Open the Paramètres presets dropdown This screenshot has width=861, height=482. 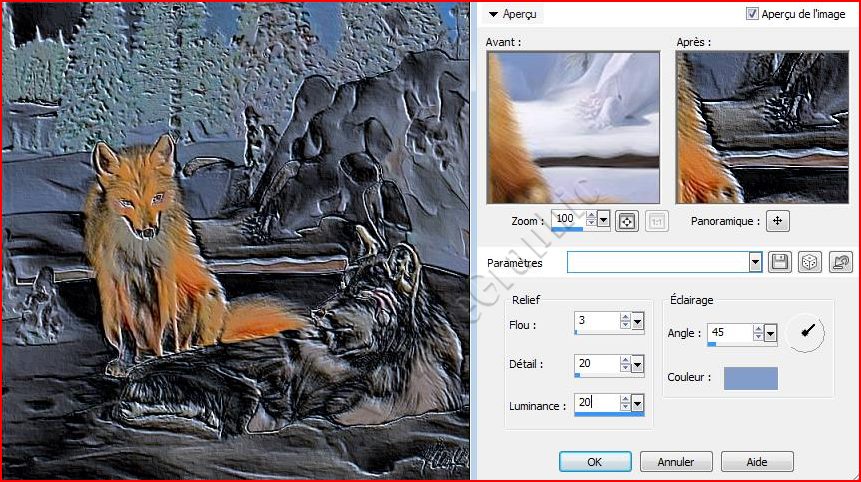click(x=755, y=262)
